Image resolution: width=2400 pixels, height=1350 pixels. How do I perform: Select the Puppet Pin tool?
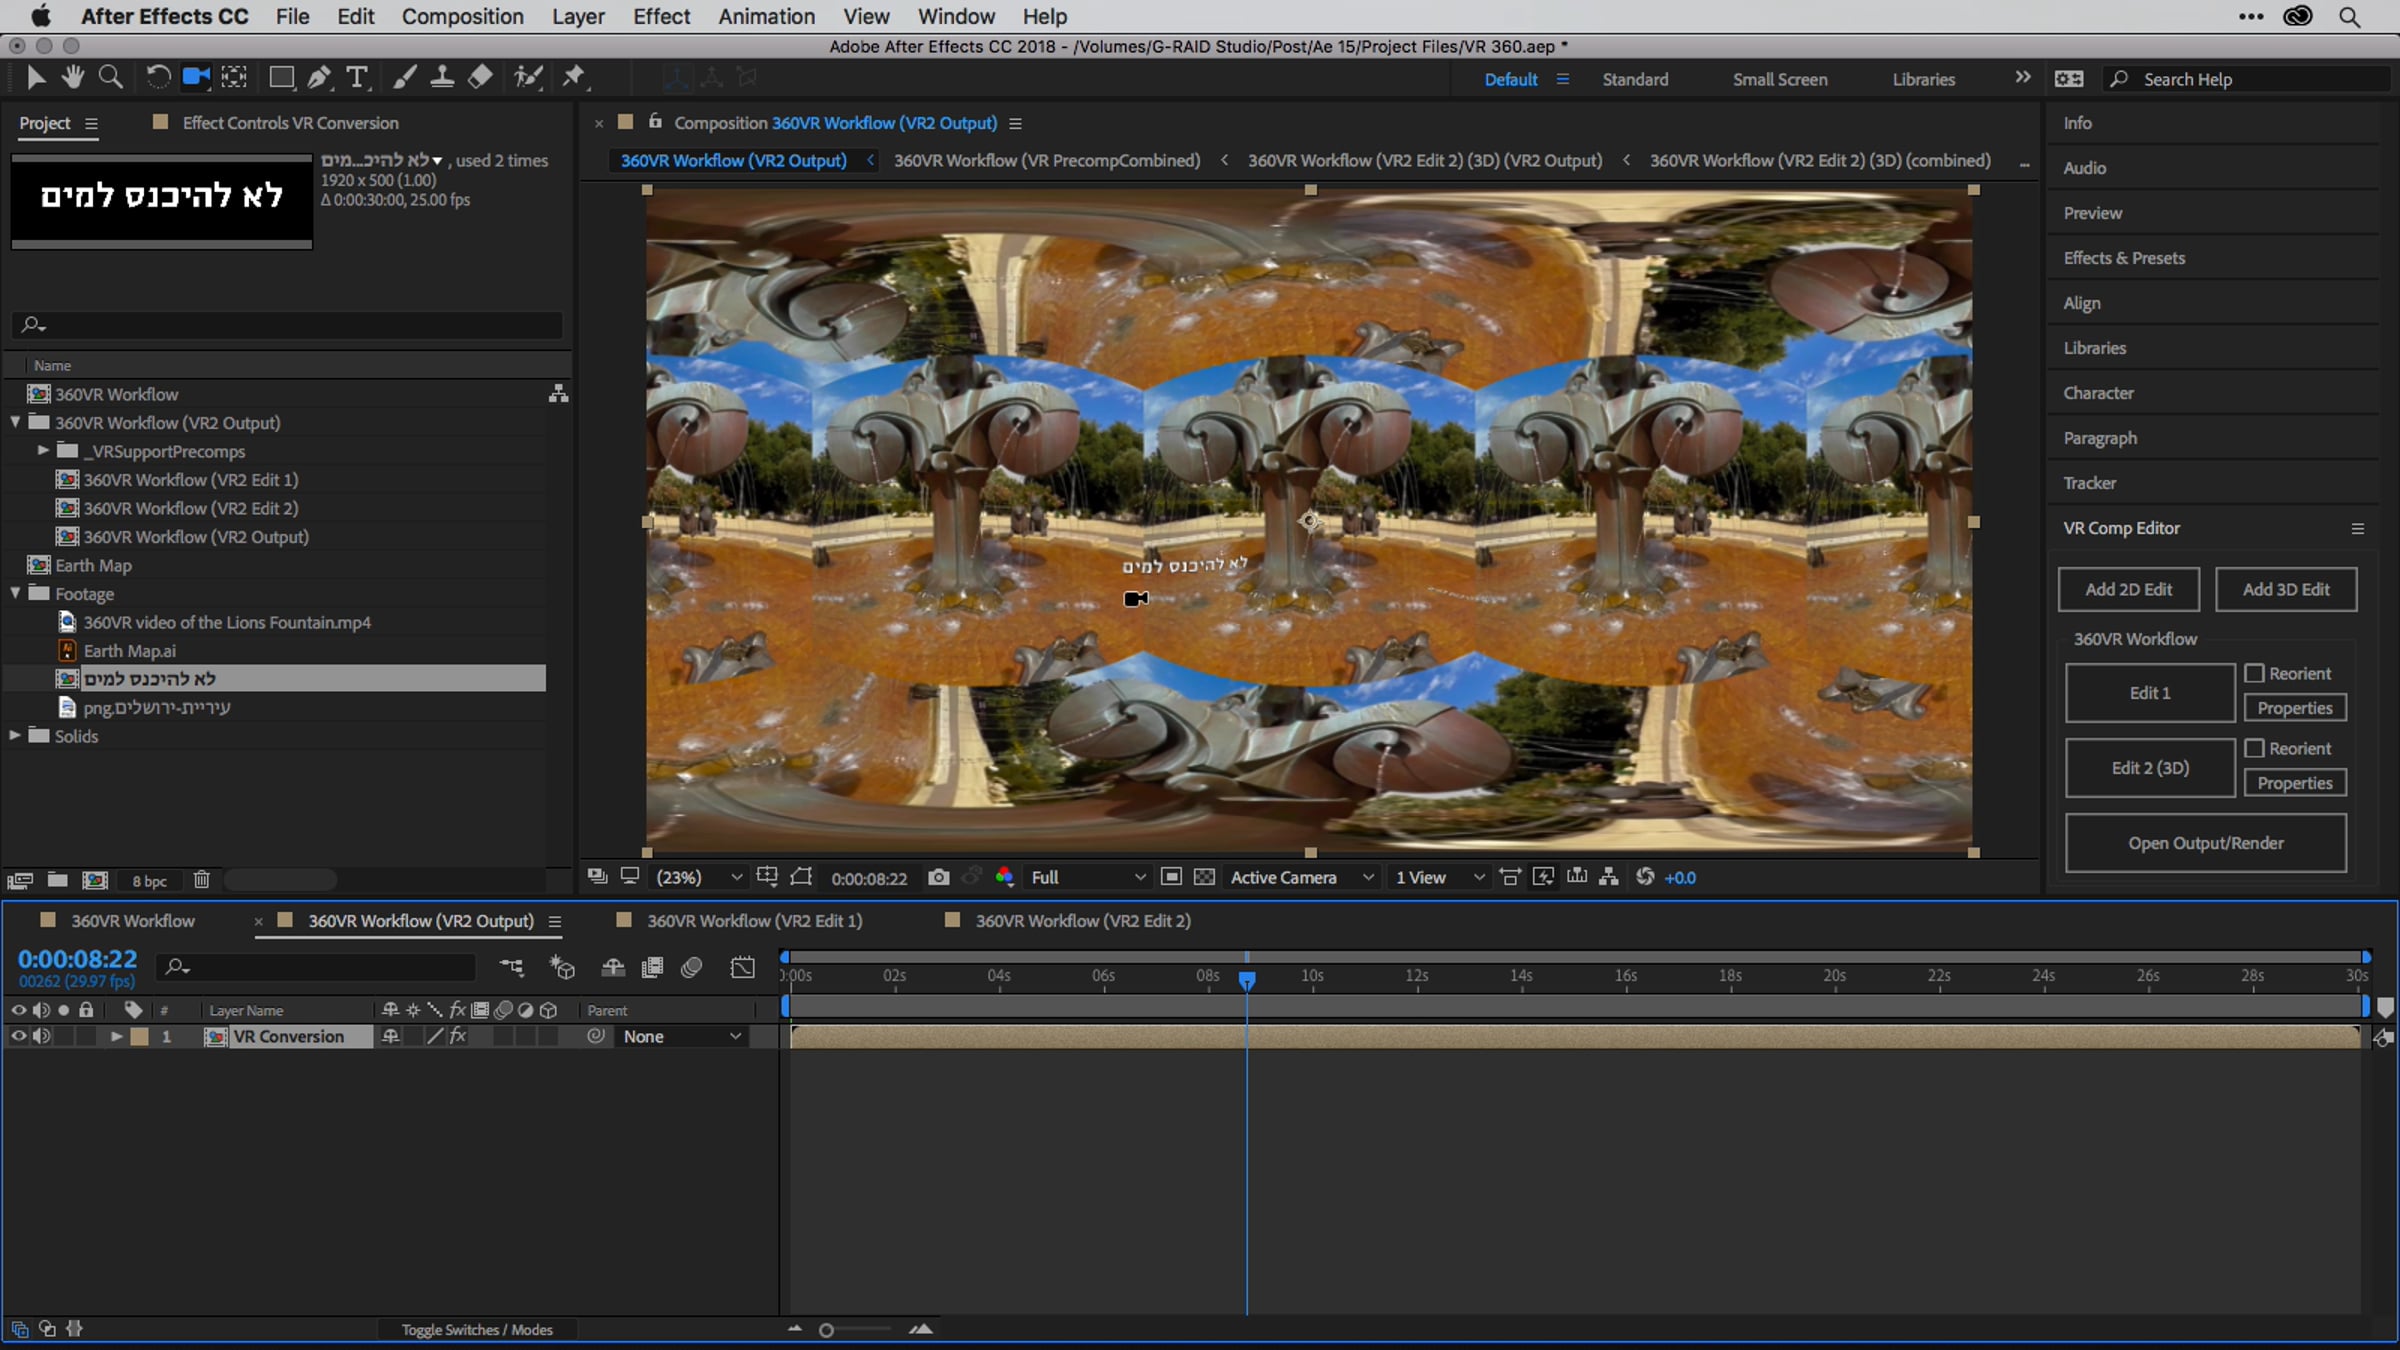[x=574, y=77]
